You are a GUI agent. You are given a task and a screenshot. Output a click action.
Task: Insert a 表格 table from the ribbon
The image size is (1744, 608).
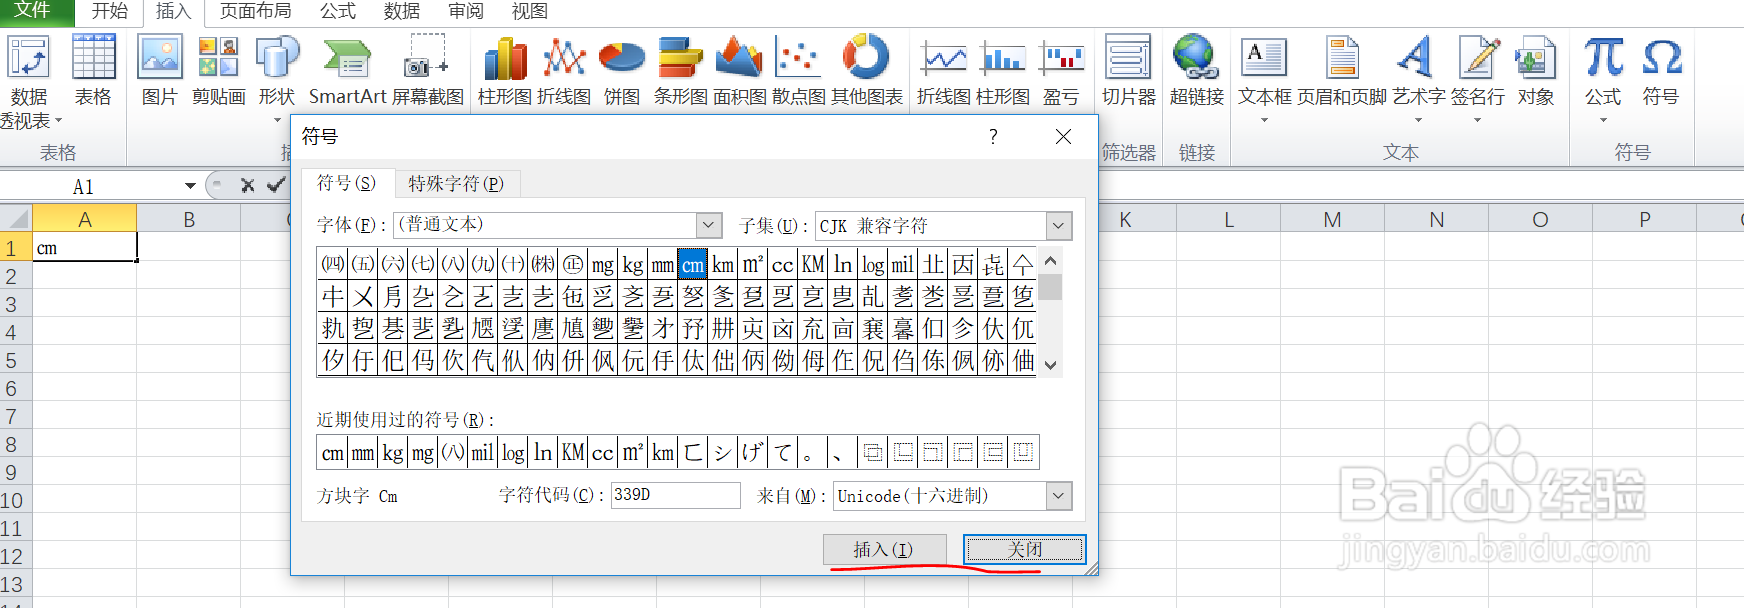coord(93,70)
